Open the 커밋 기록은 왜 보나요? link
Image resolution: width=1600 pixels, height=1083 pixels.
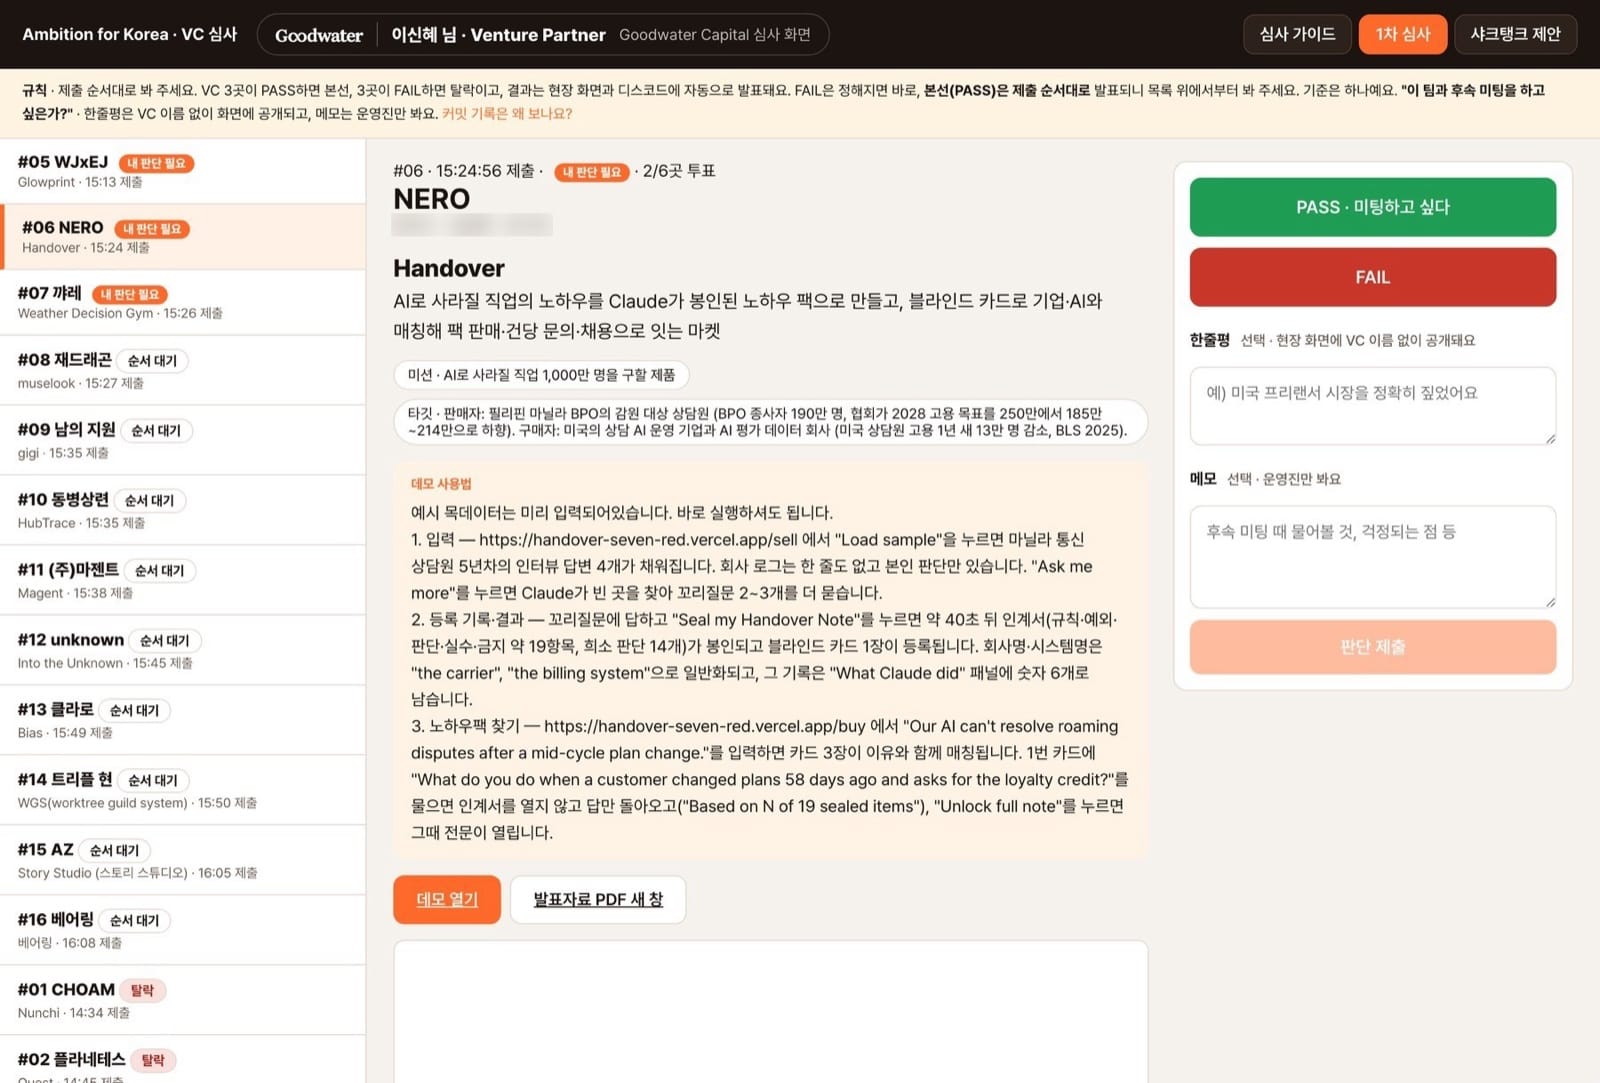507,113
